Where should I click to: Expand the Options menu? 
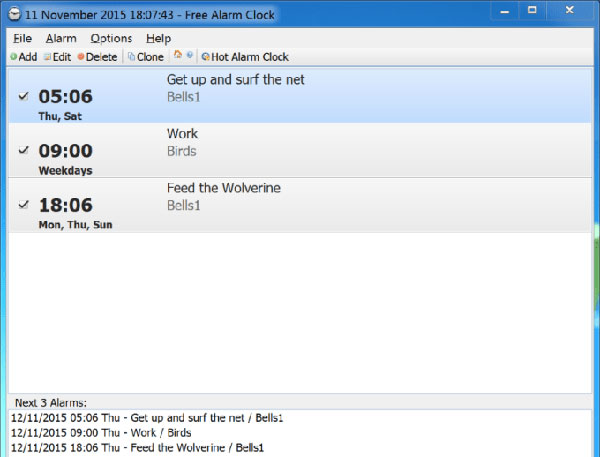pyautogui.click(x=110, y=38)
